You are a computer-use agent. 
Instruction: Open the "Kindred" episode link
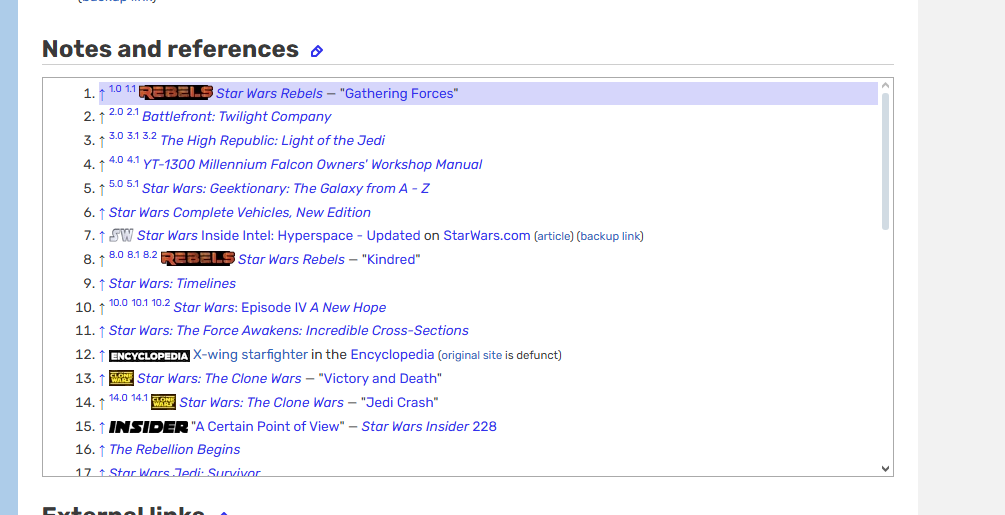click(x=391, y=259)
